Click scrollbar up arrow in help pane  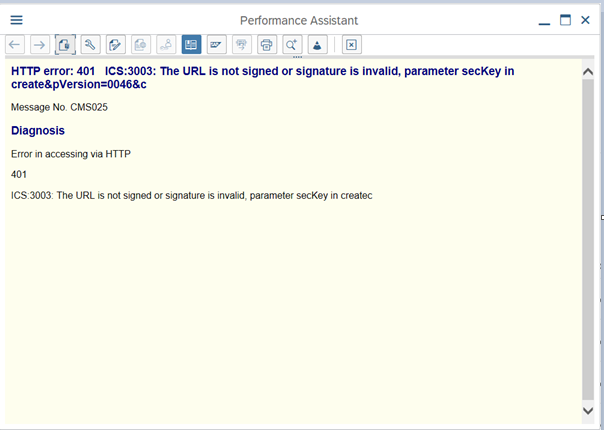pyautogui.click(x=588, y=72)
